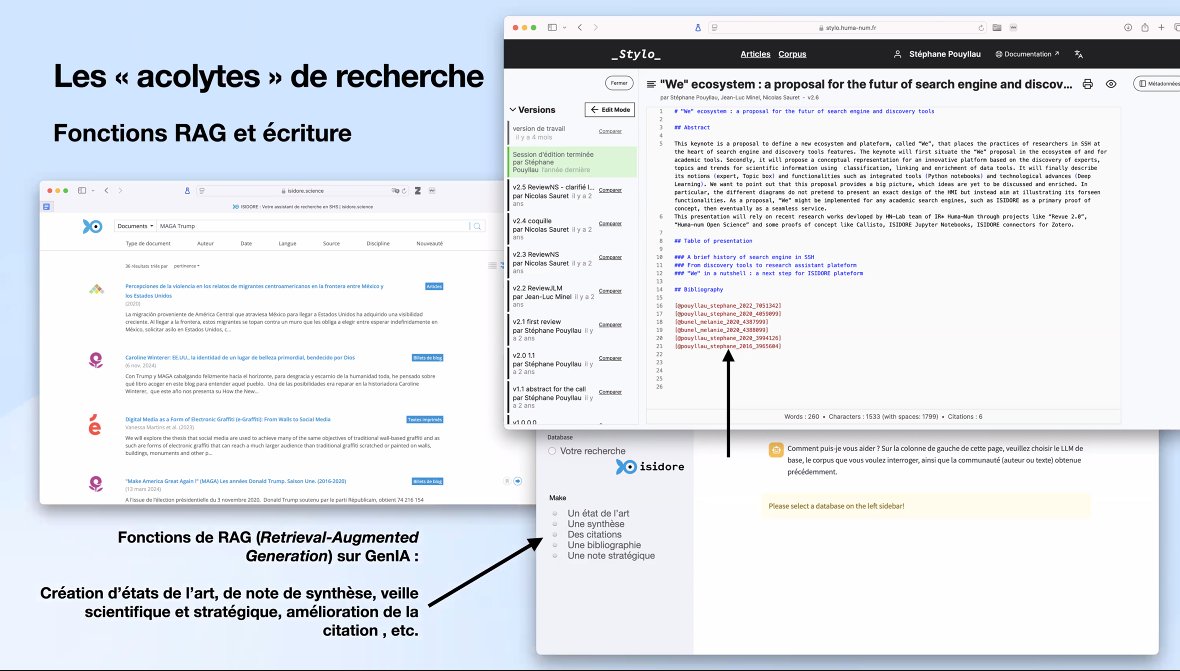
Task: Expand the Discipline filter
Action: tap(378, 243)
